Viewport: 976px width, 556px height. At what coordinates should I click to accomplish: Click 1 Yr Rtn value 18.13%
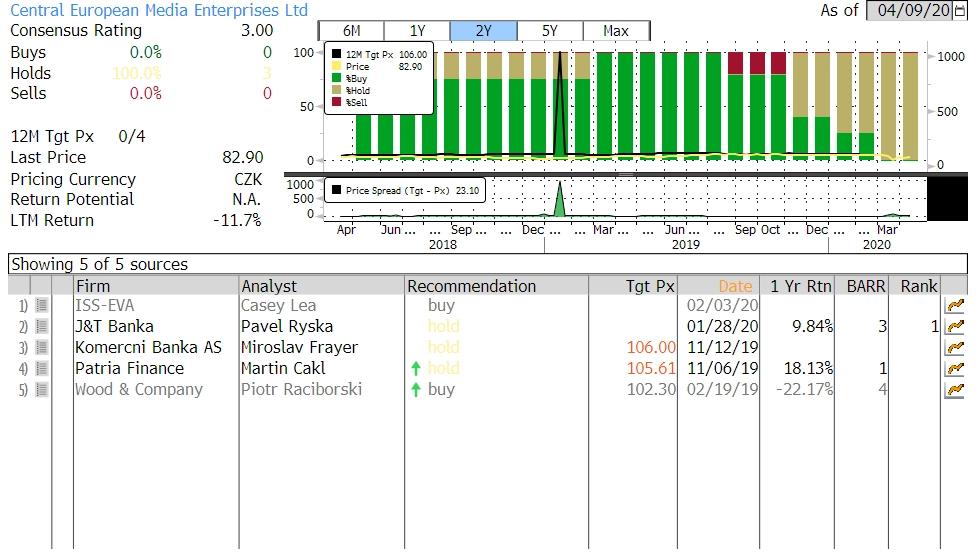point(808,369)
